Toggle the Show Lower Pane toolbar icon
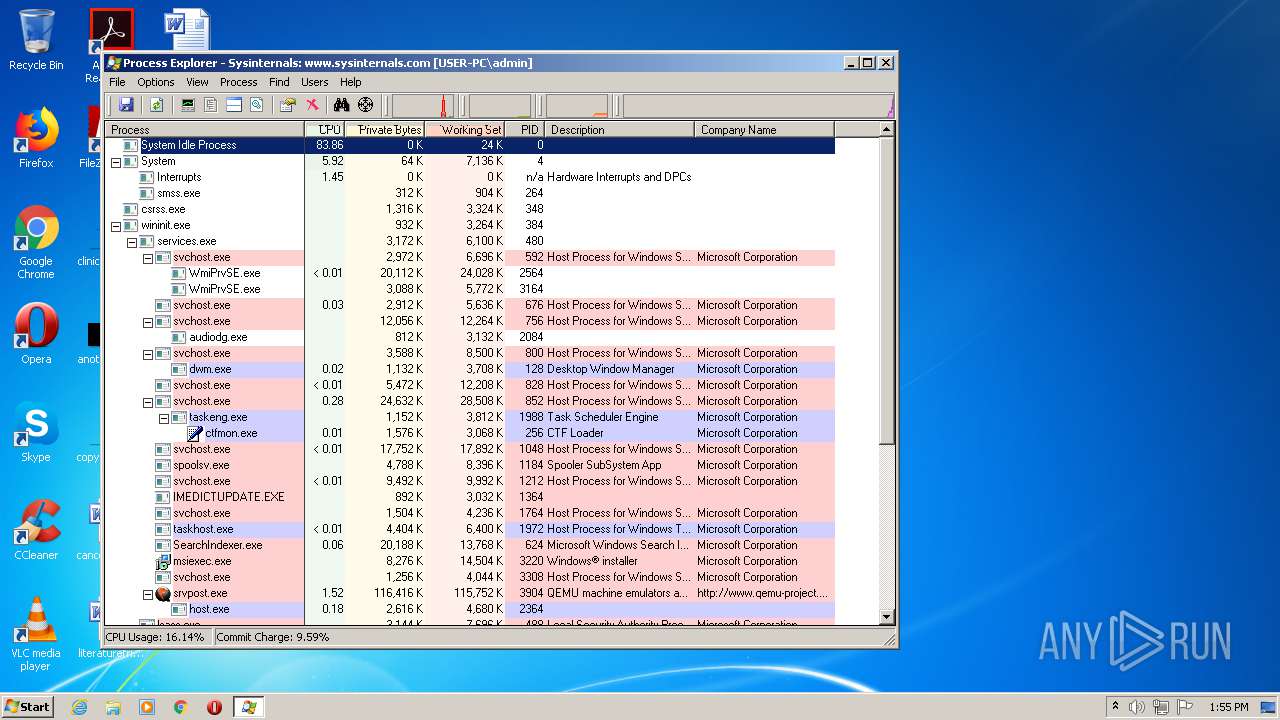The width and height of the screenshot is (1280, 720). click(233, 105)
